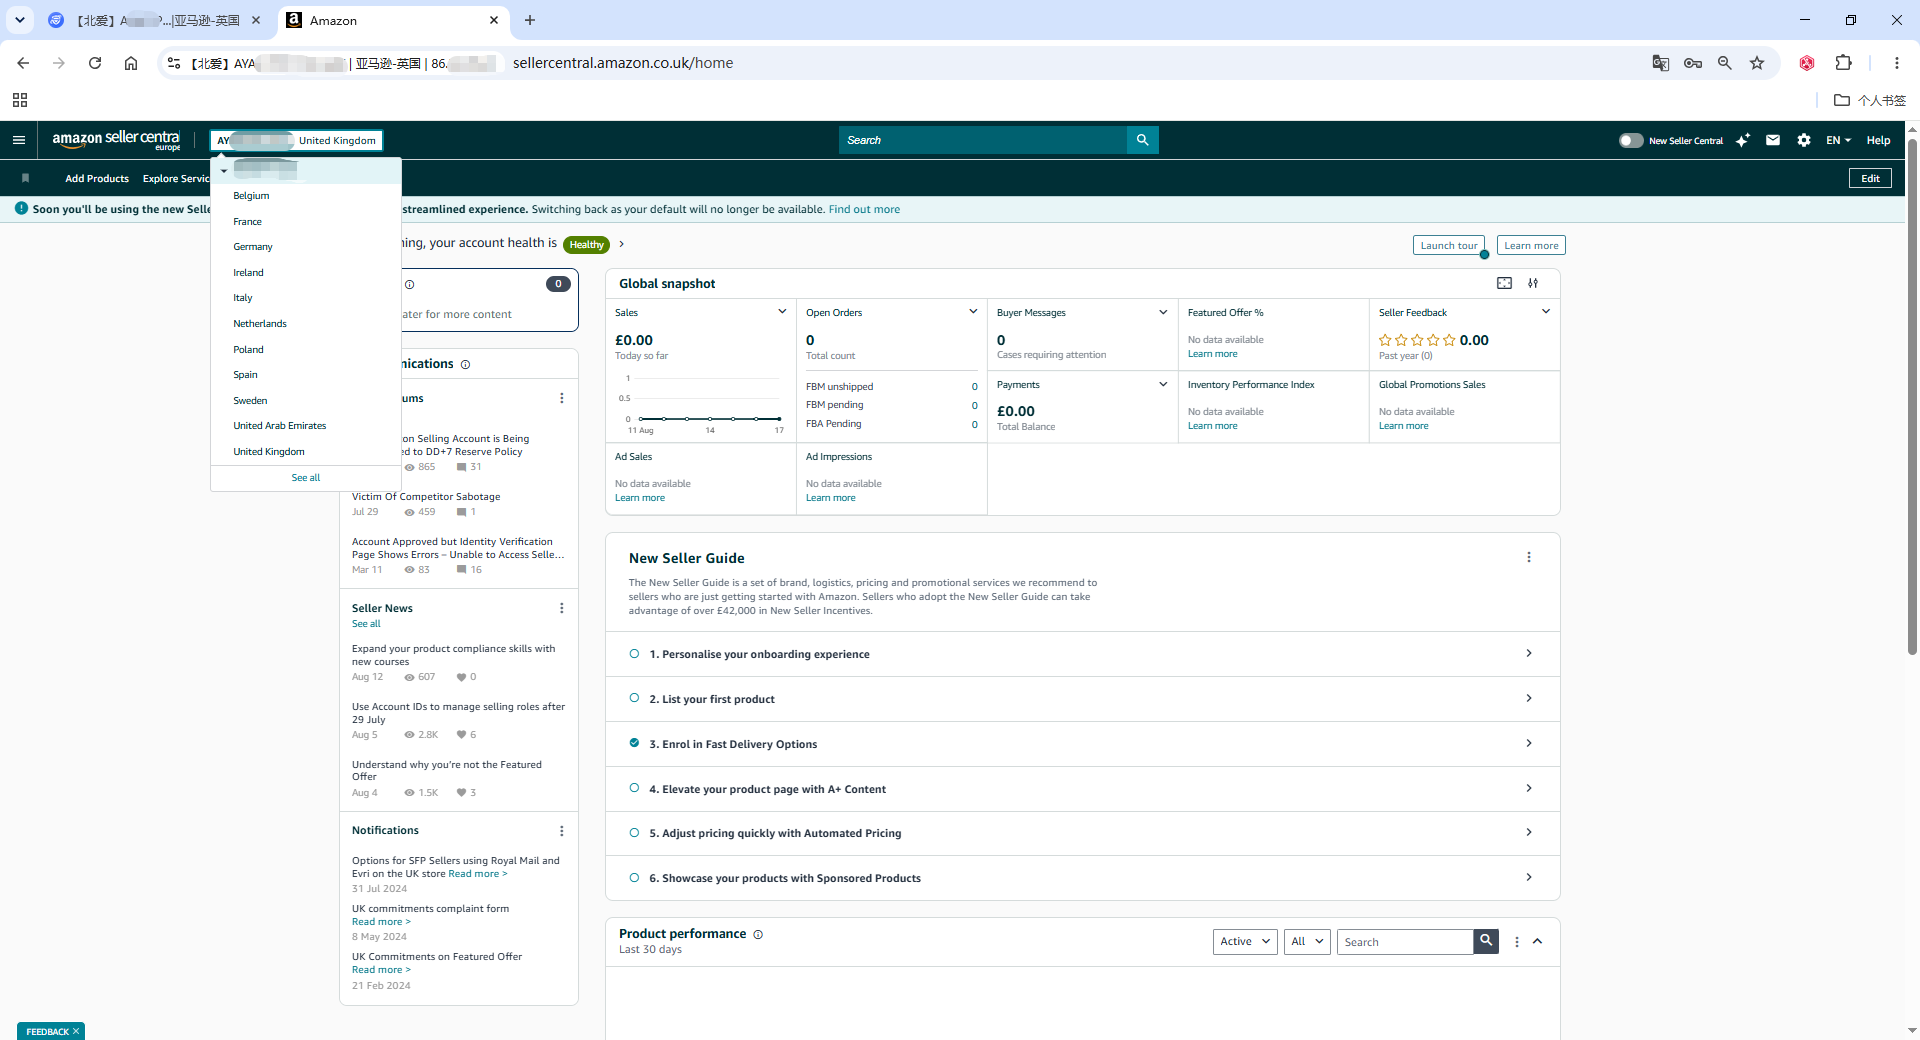The width and height of the screenshot is (1920, 1040).
Task: Expand the Global snapshot fullscreen icon
Action: tap(1504, 283)
